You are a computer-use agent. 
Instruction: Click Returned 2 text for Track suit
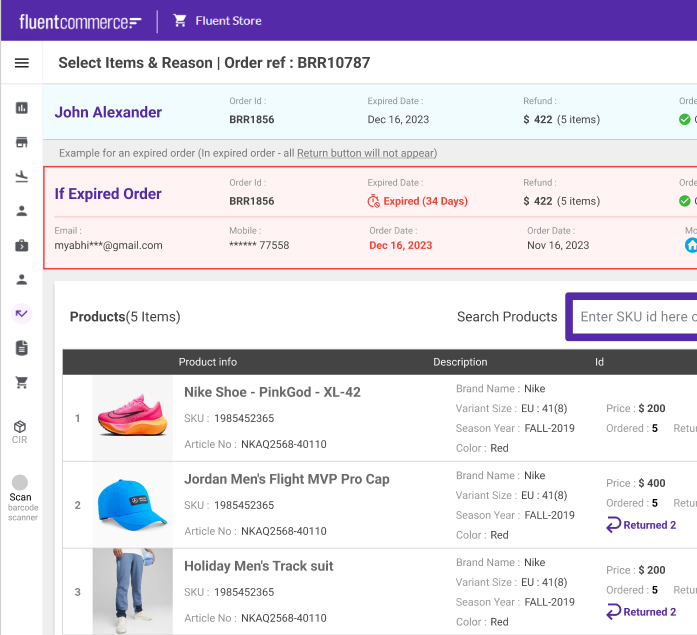point(649,612)
